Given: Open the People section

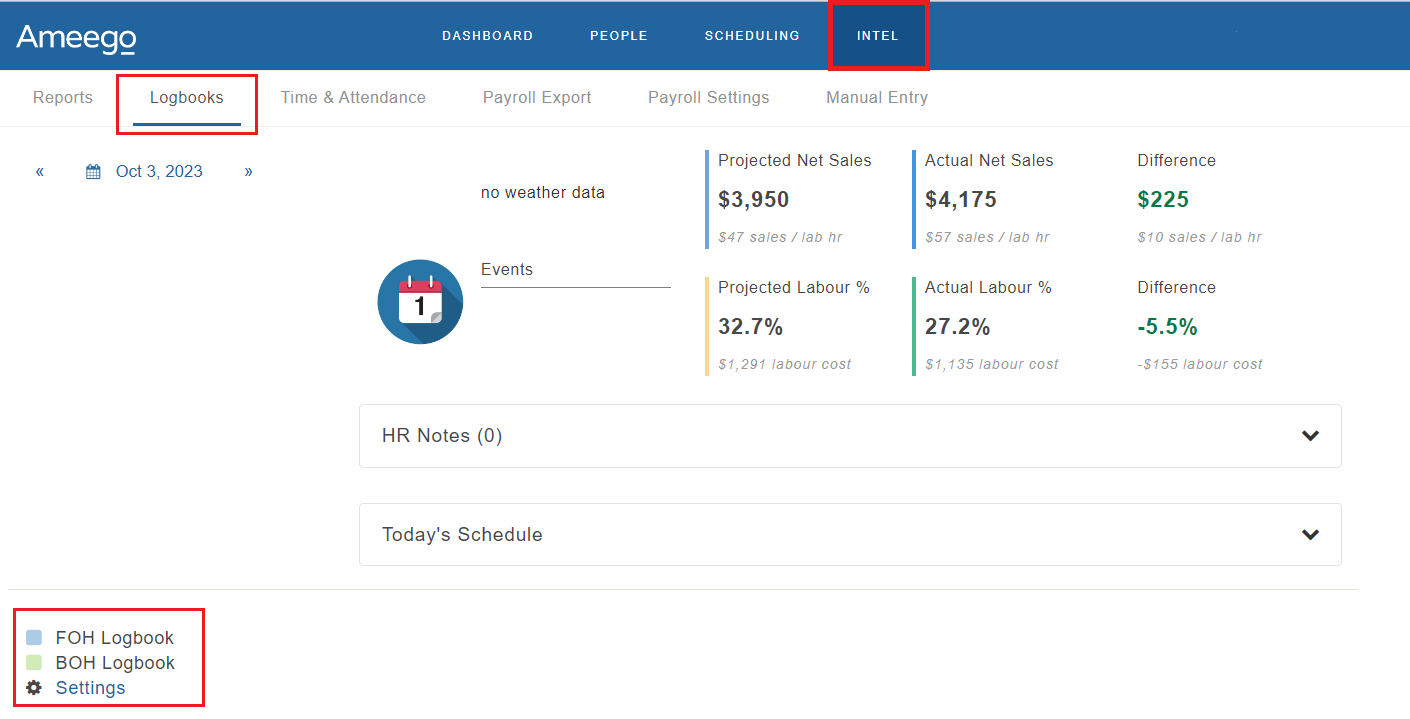Looking at the screenshot, I should (618, 35).
